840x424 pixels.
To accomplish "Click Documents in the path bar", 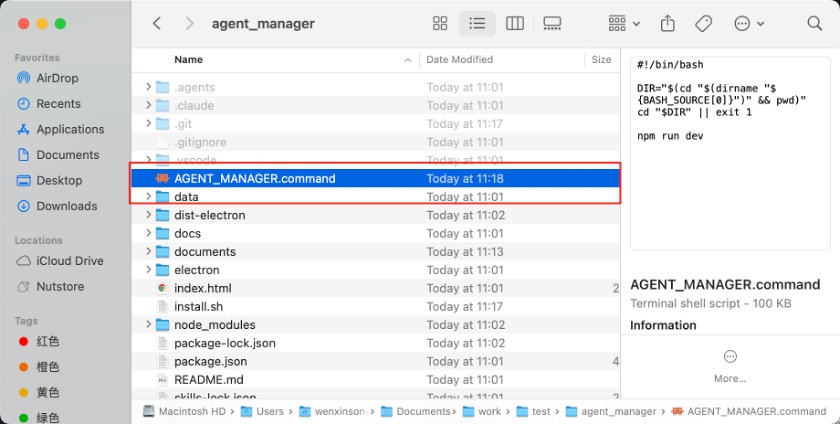I will [422, 411].
